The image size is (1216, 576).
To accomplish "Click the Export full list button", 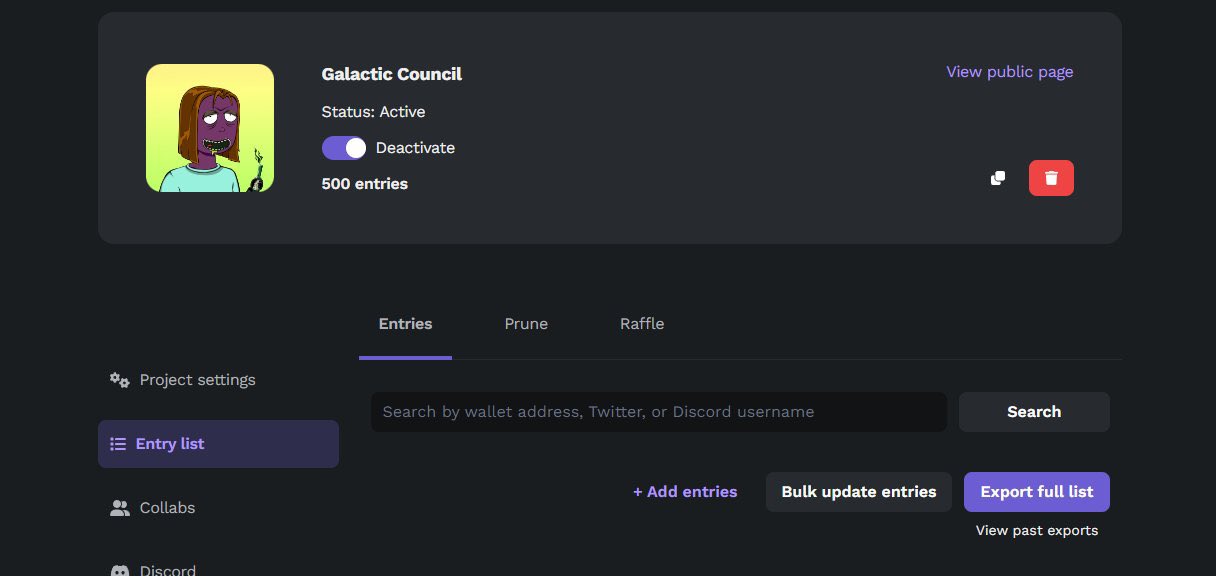I will (x=1037, y=492).
